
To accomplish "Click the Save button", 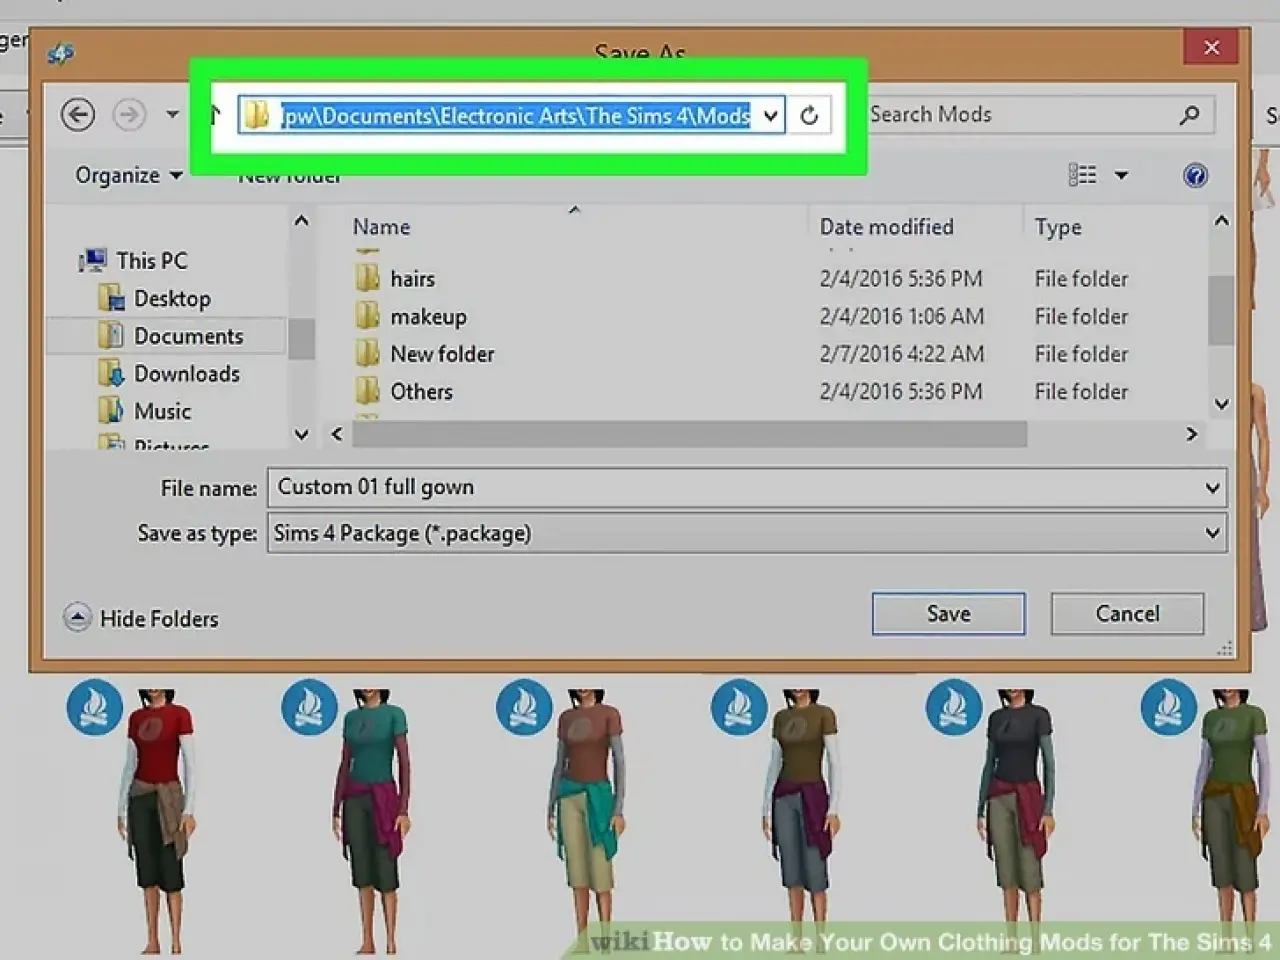I will tap(947, 614).
